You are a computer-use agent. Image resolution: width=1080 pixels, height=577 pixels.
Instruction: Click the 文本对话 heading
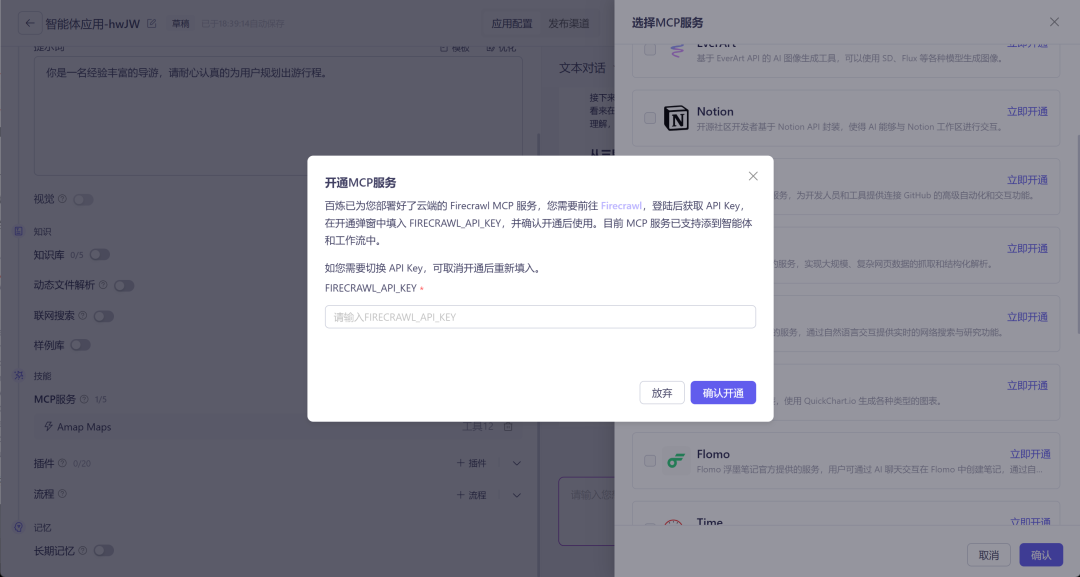coord(582,67)
